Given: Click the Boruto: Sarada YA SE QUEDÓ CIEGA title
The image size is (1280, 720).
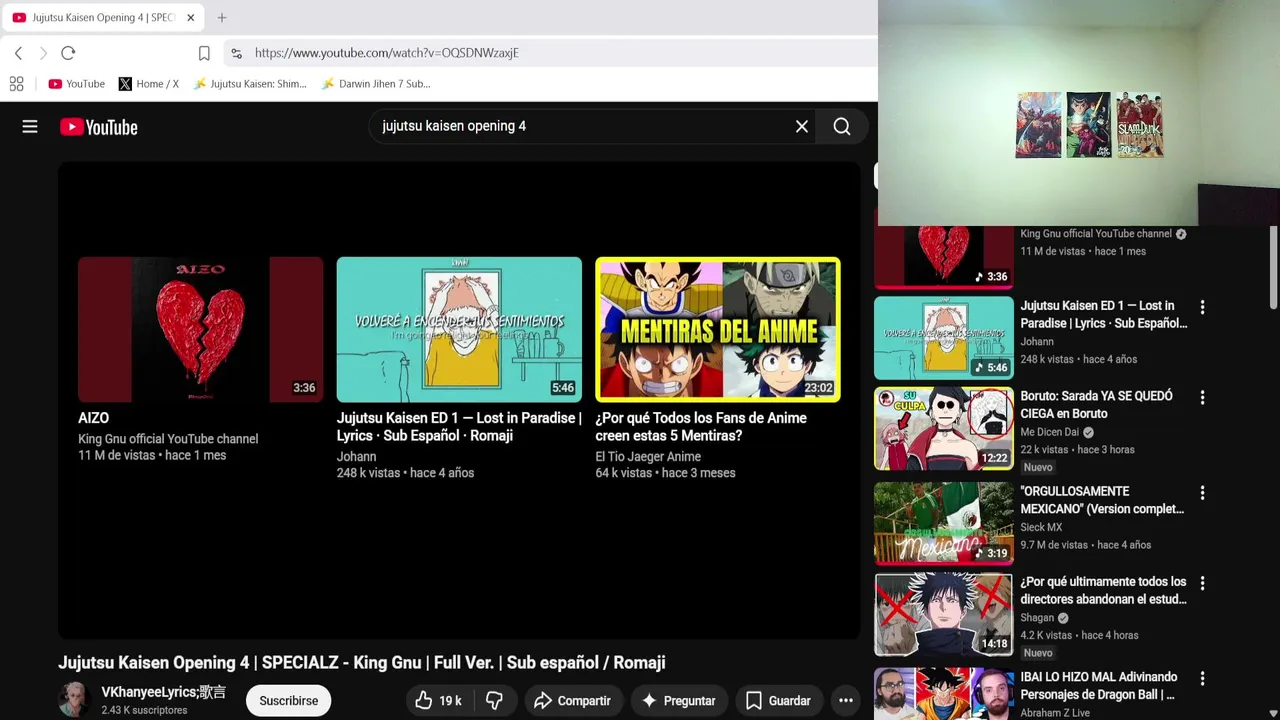Looking at the screenshot, I should tap(1096, 405).
